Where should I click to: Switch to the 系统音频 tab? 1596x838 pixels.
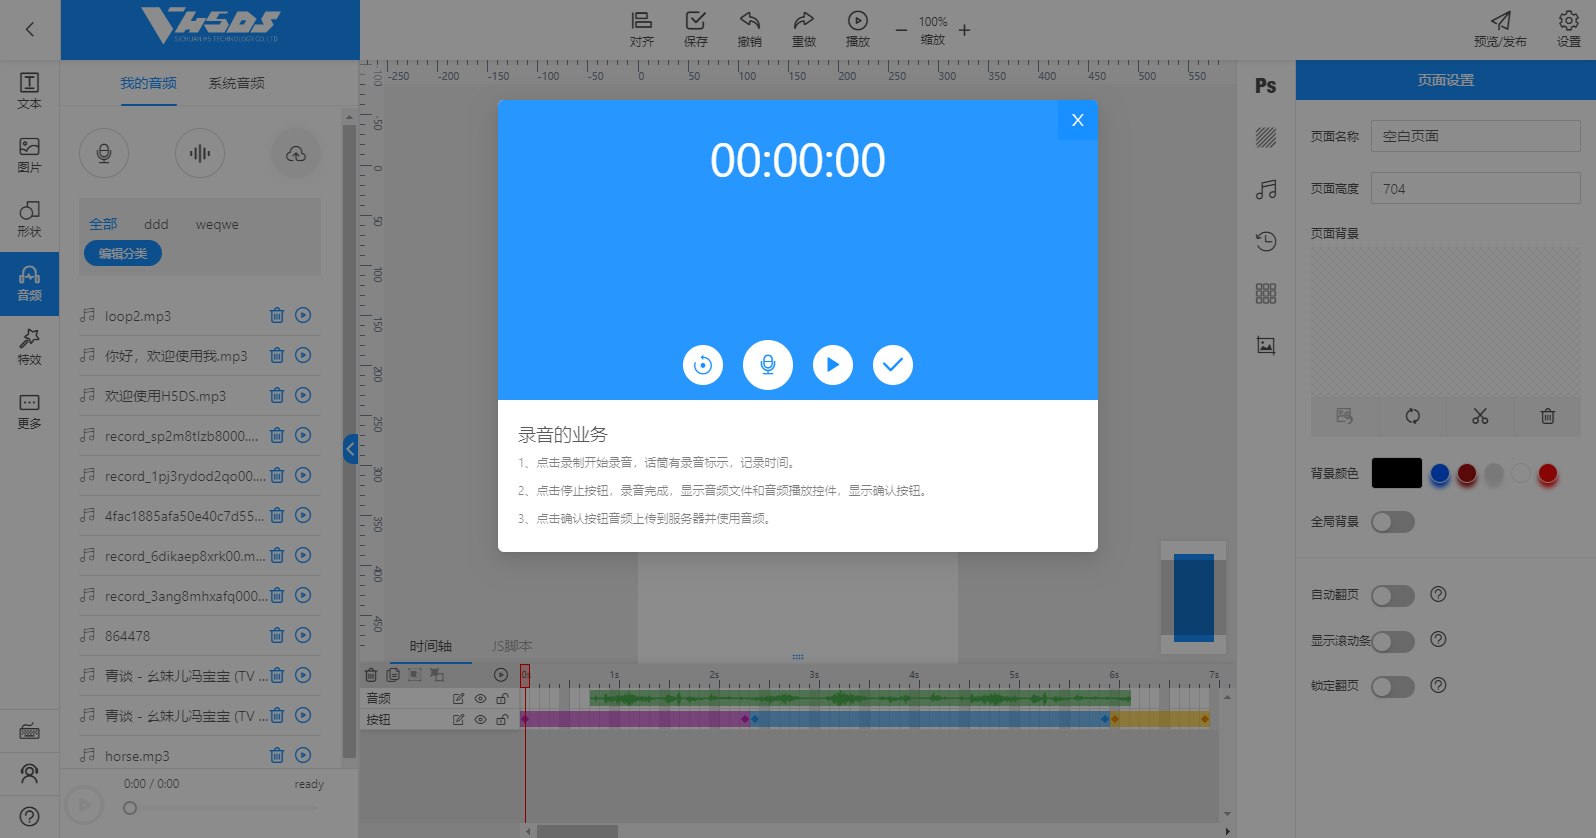coord(237,83)
